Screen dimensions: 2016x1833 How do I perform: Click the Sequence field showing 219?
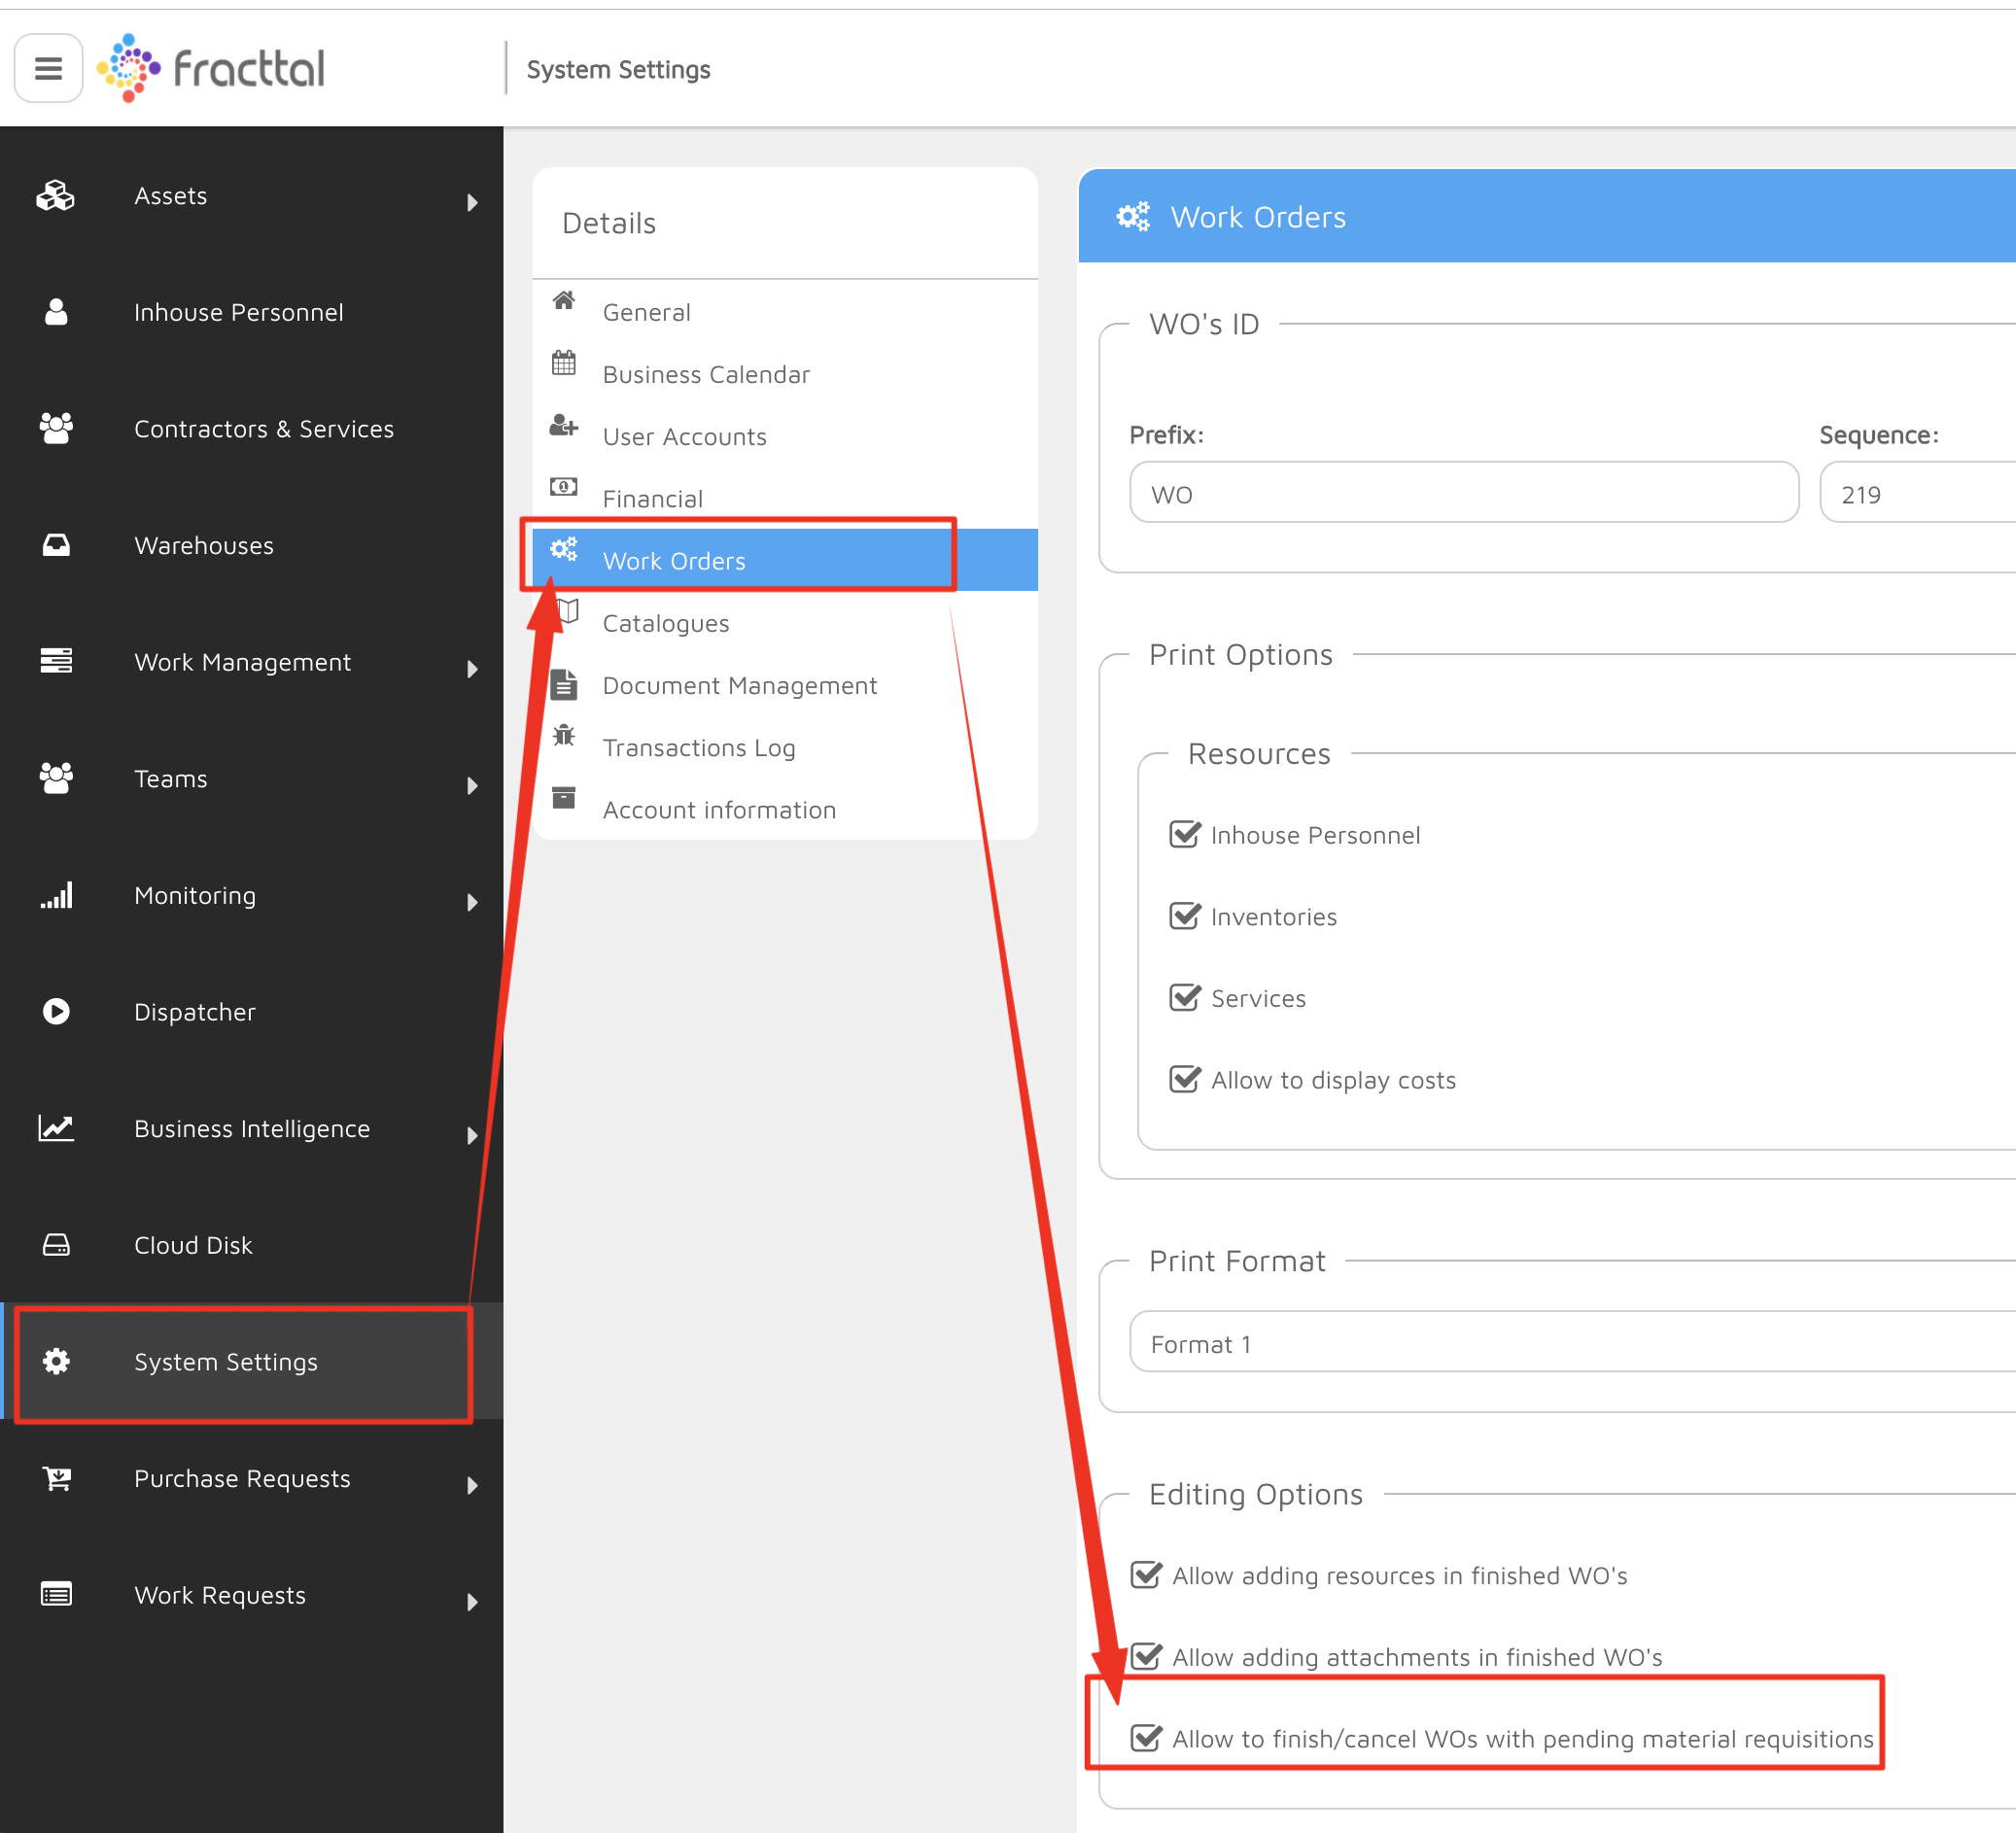tap(1917, 492)
